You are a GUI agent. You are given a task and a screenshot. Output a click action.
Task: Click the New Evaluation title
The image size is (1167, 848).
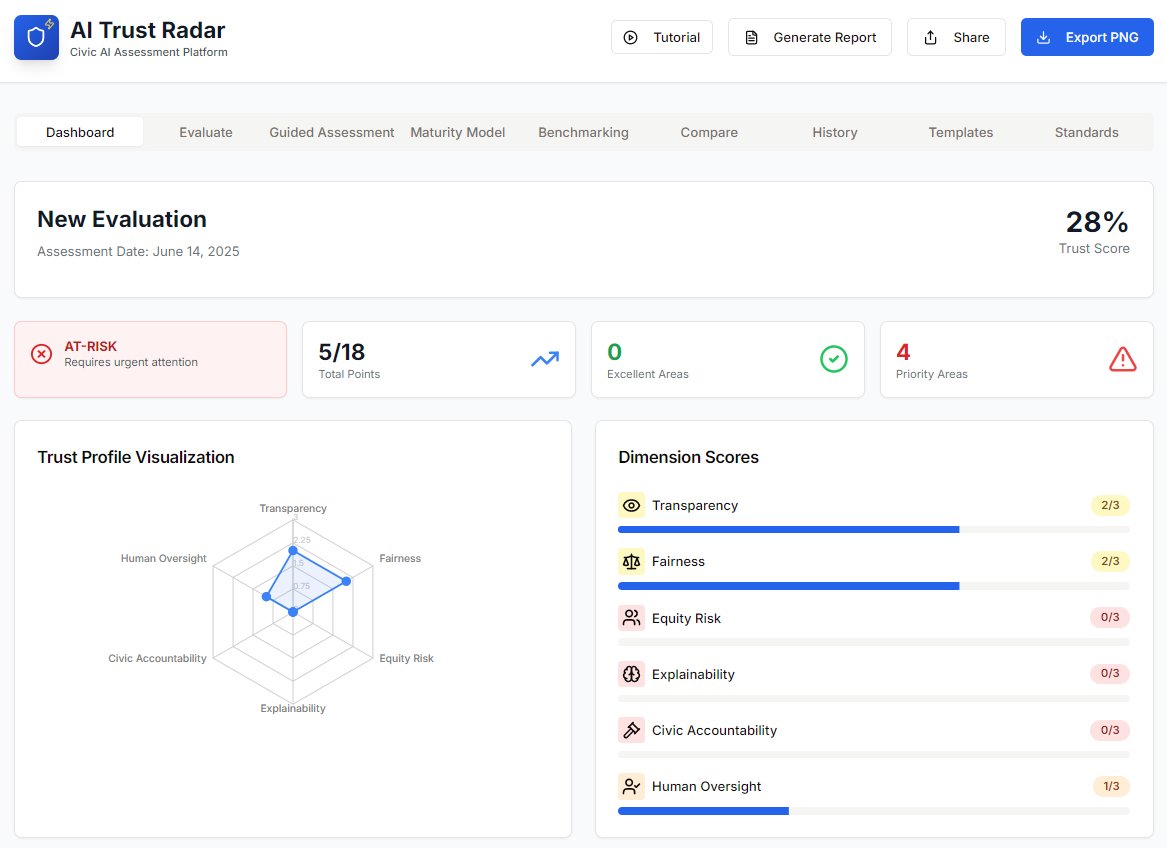122,219
